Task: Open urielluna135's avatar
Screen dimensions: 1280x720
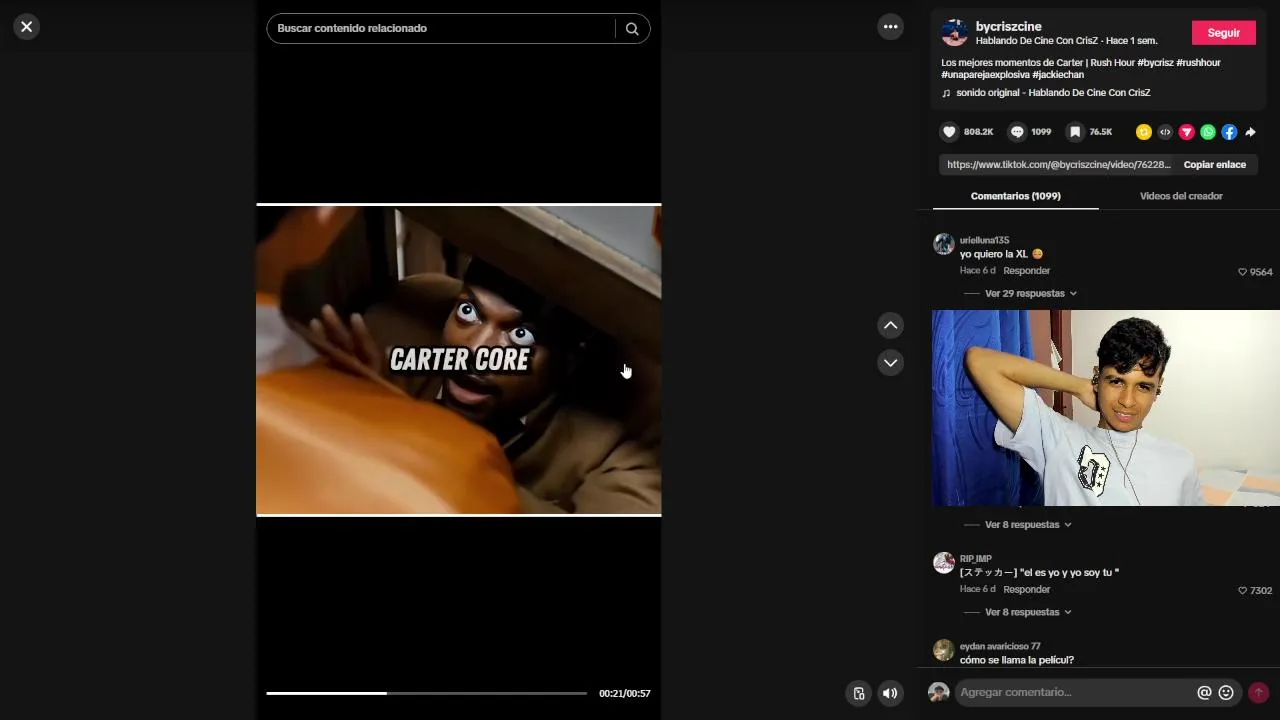Action: [944, 245]
